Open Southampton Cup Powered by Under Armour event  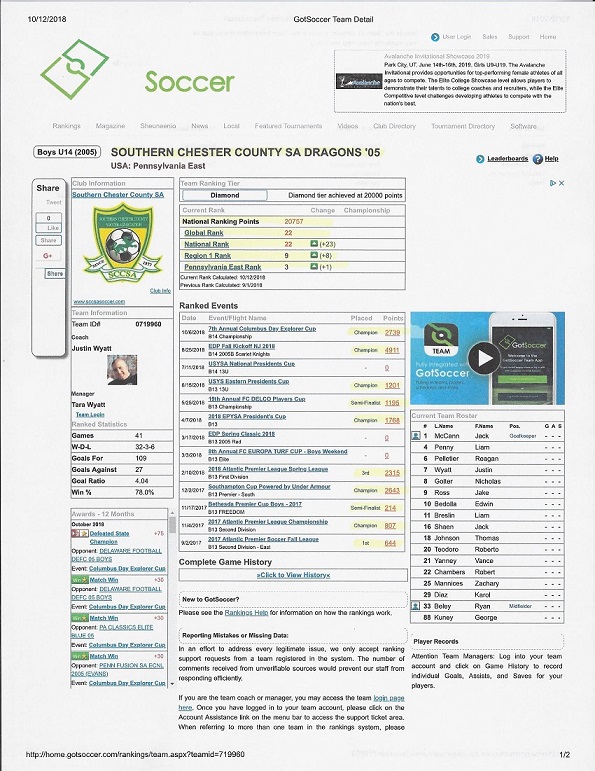tap(269, 487)
